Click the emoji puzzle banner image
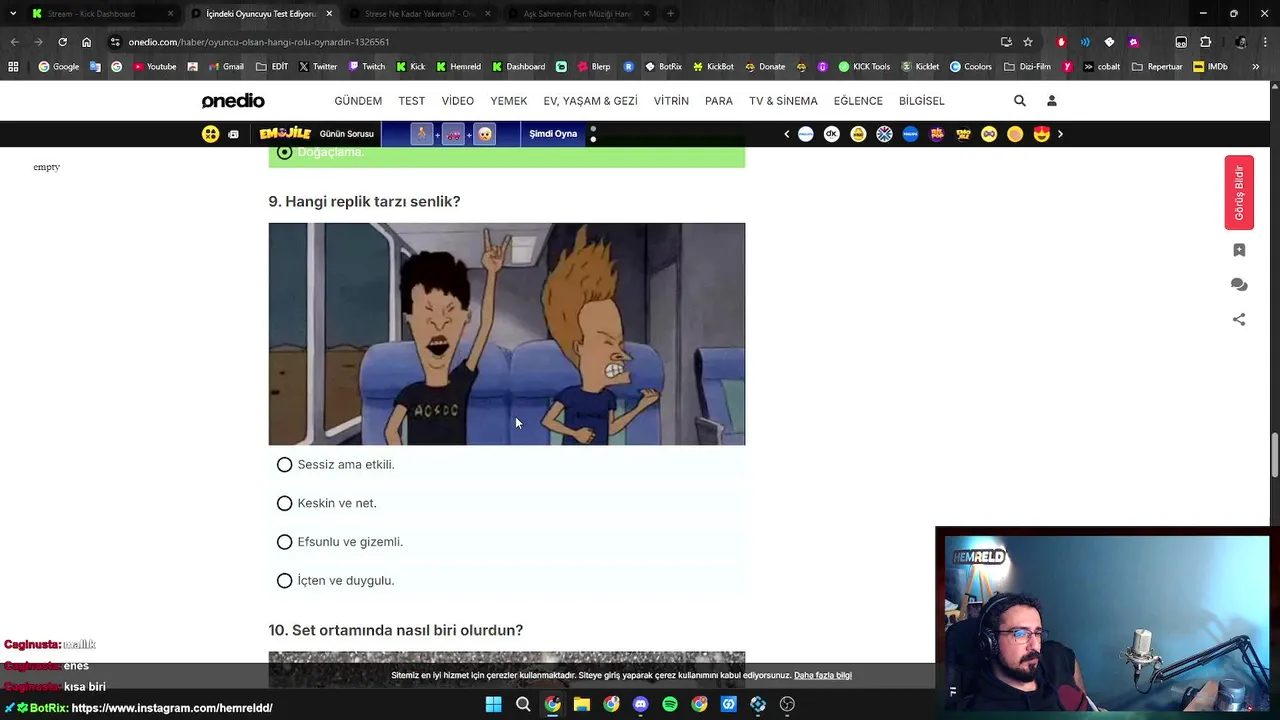Viewport: 1280px width, 720px height. [x=453, y=134]
